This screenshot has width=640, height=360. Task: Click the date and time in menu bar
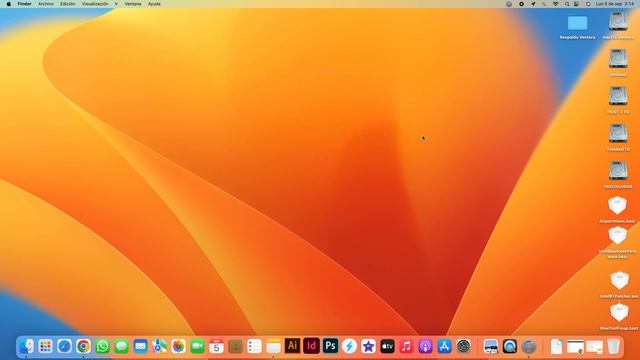pyautogui.click(x=615, y=4)
